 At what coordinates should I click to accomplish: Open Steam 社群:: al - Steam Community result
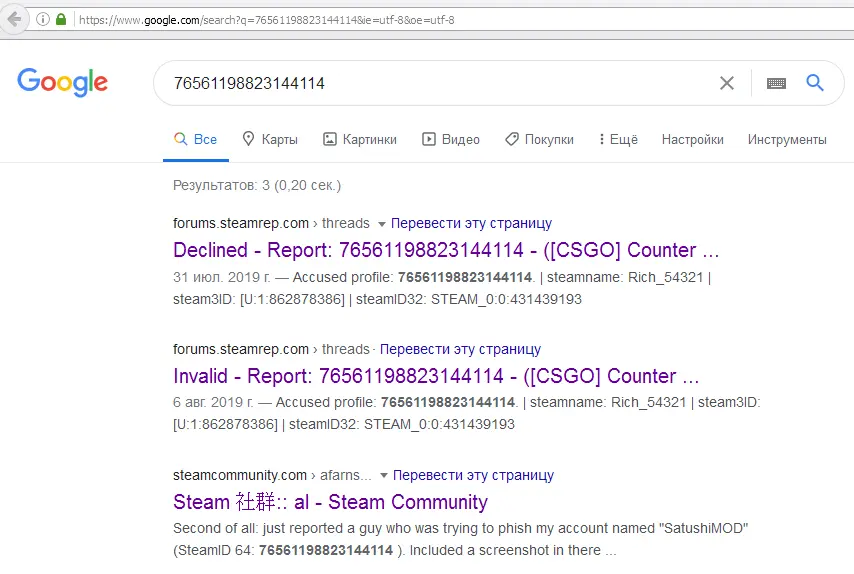pyautogui.click(x=331, y=502)
